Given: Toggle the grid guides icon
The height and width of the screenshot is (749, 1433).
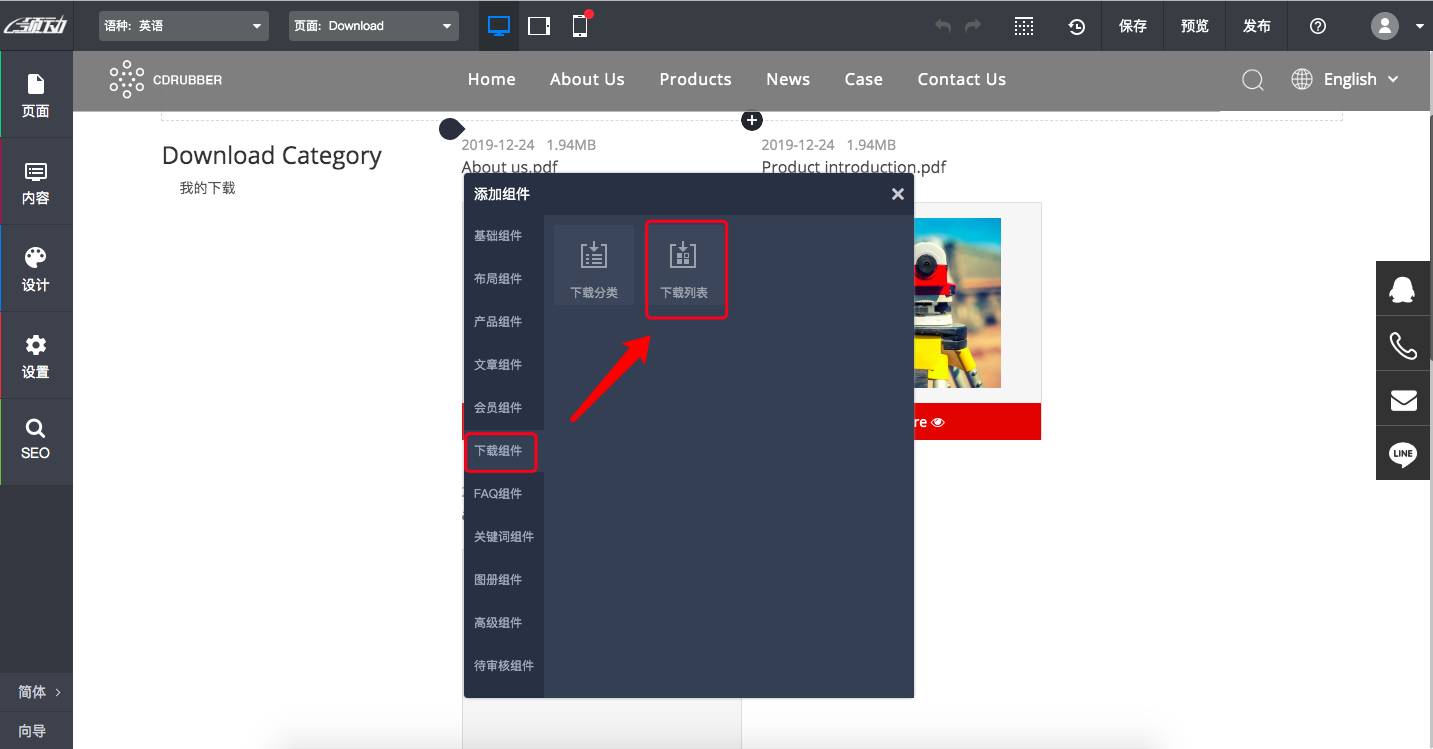Looking at the screenshot, I should 1023,27.
